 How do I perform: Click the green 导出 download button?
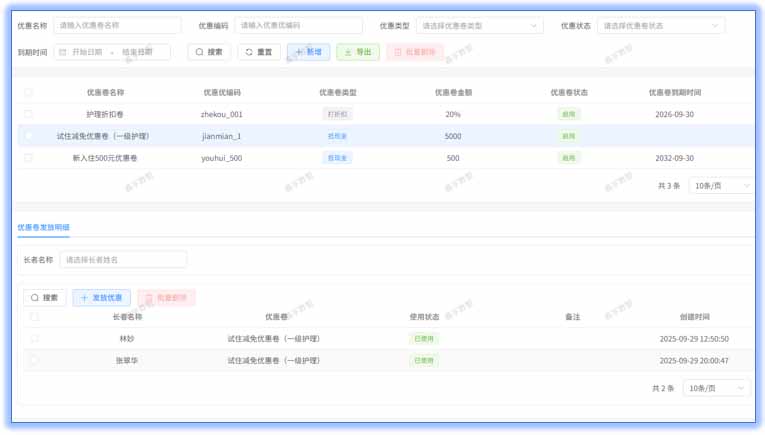[357, 52]
